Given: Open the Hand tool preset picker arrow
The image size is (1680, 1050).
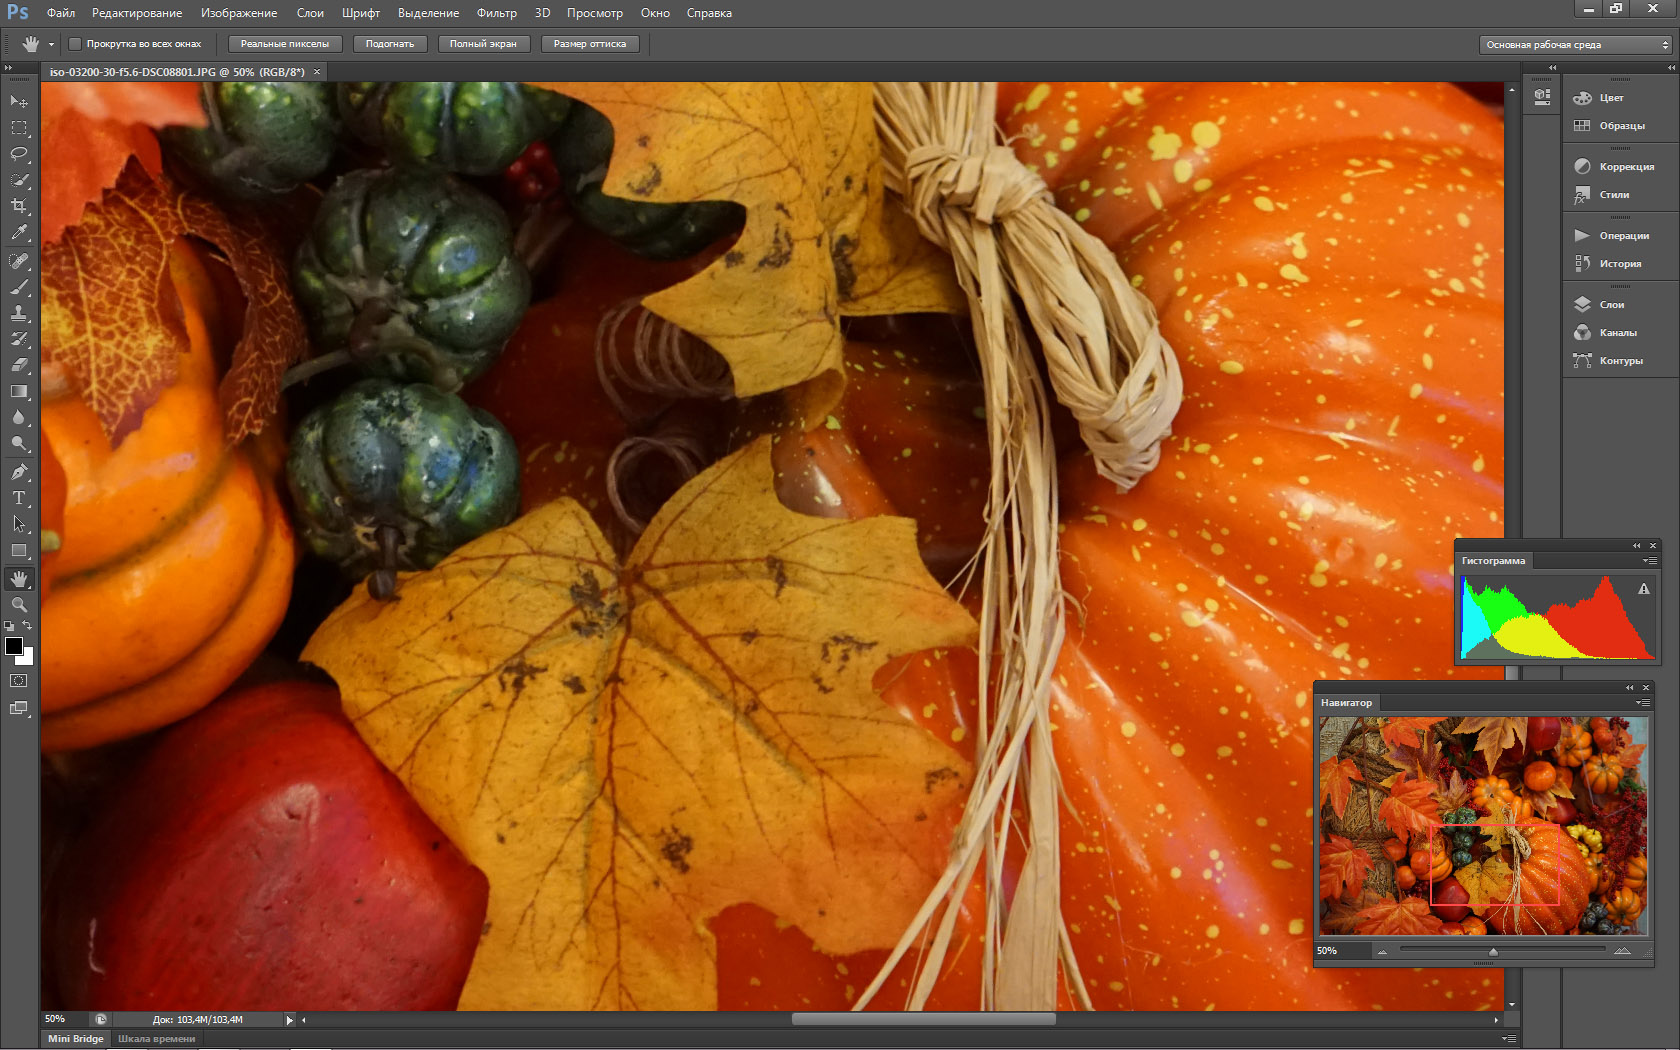Looking at the screenshot, I should click(x=51, y=44).
